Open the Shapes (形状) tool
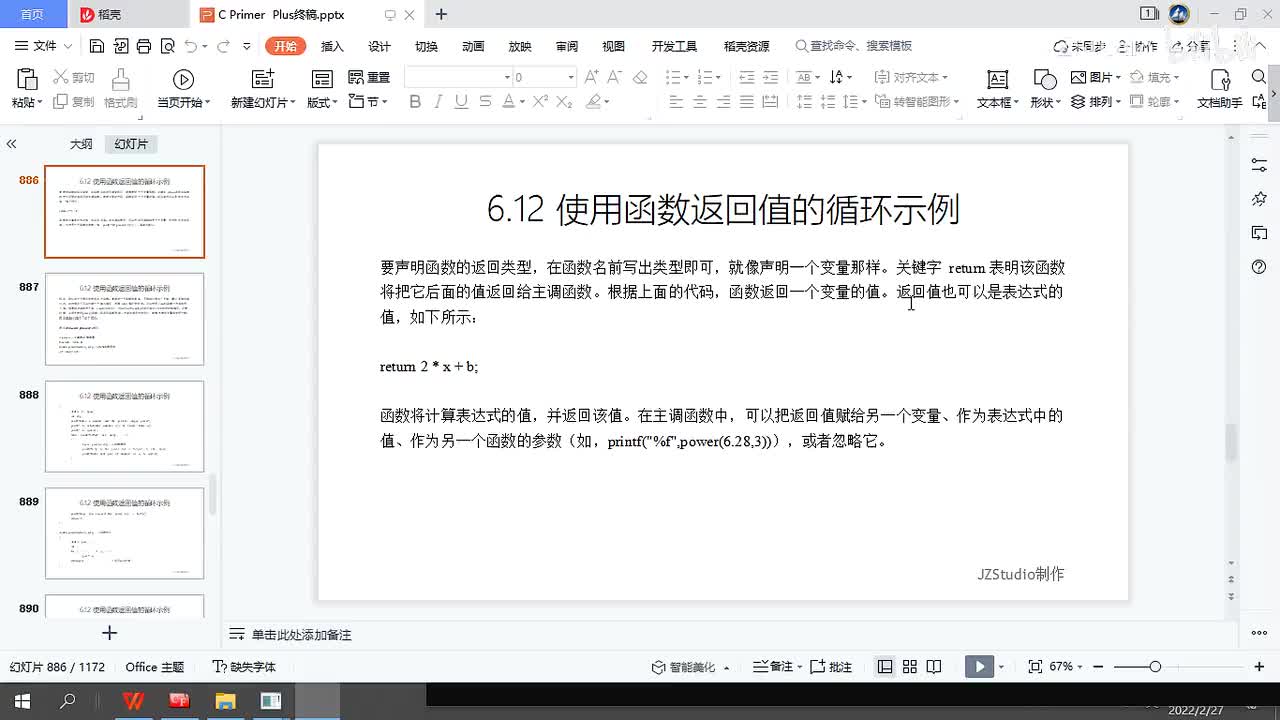Image resolution: width=1280 pixels, height=720 pixels. [1045, 89]
